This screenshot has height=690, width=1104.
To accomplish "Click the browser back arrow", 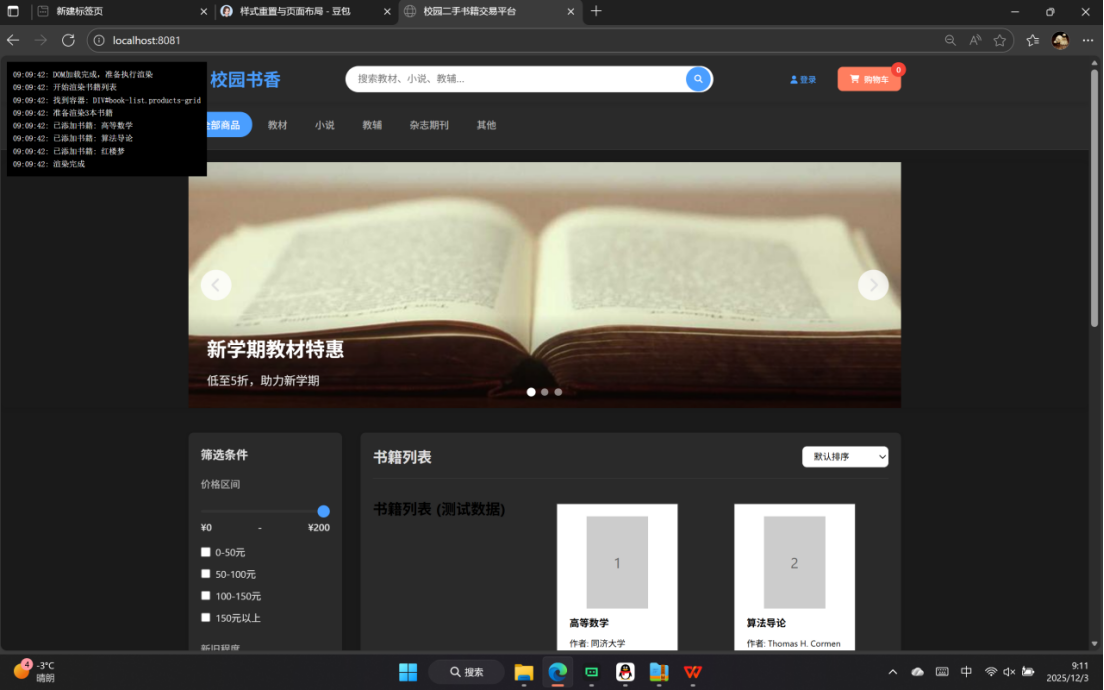I will click(13, 40).
